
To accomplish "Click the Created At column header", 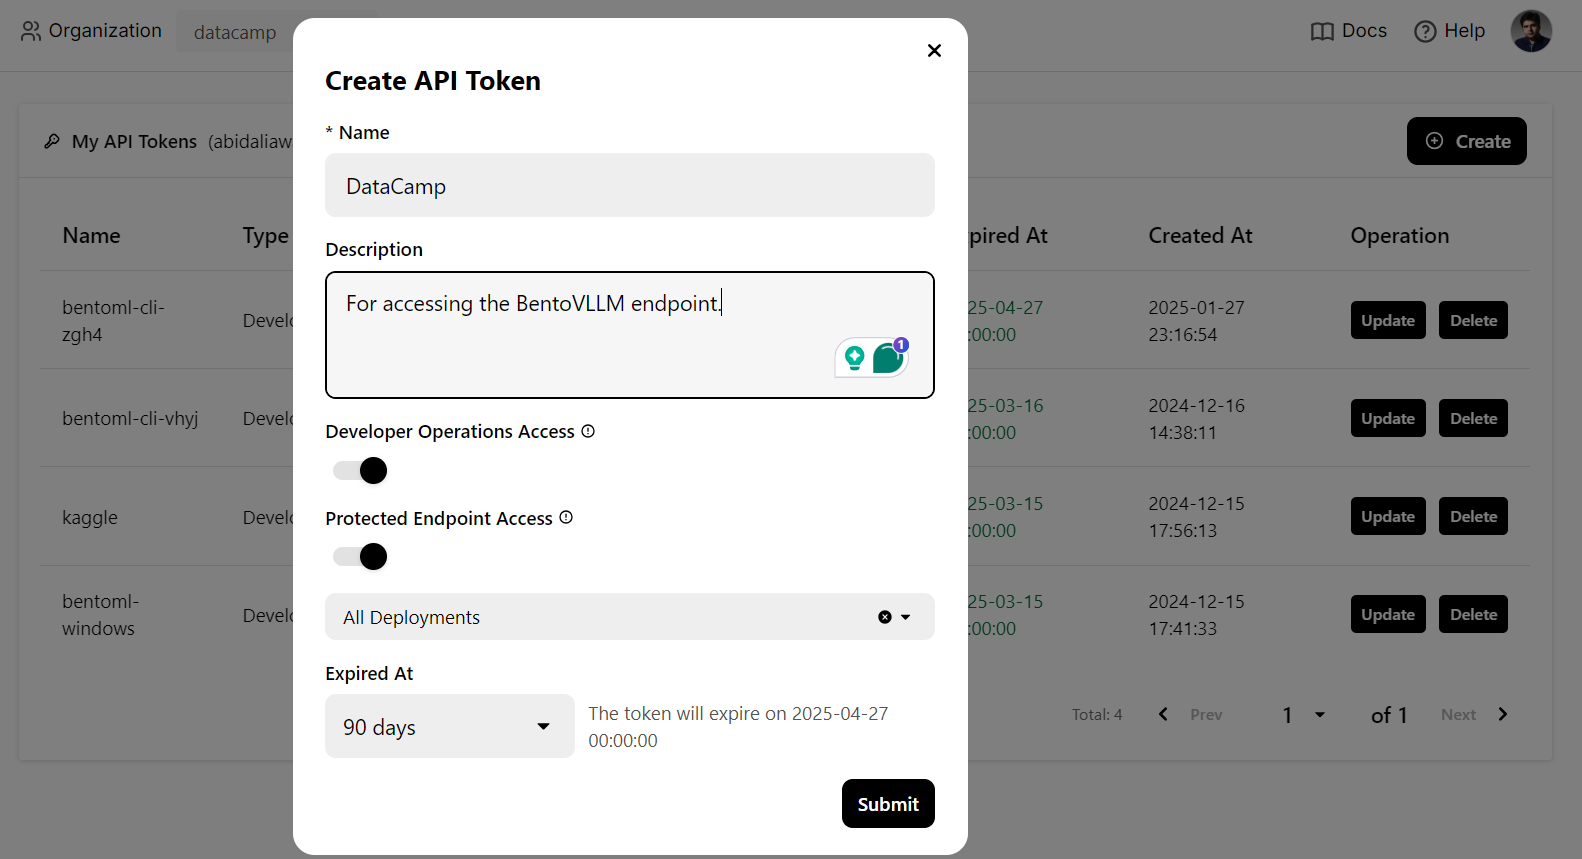I will (1200, 235).
